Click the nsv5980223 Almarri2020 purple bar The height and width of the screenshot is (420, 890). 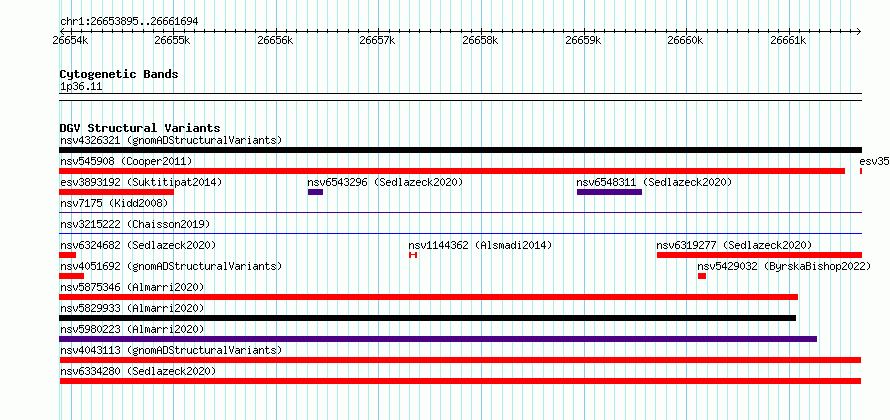tap(438, 339)
